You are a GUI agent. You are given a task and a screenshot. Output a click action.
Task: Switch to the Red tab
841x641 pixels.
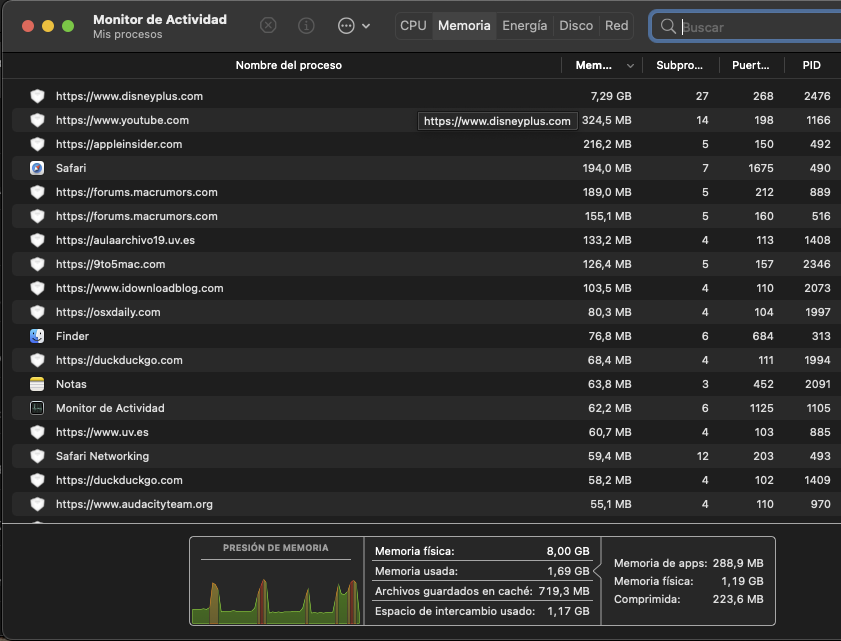pos(616,25)
